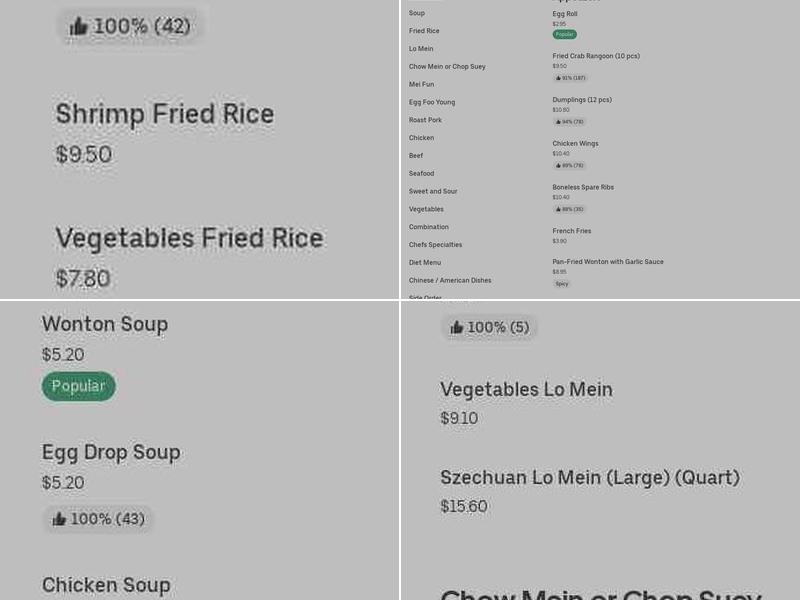Click the 89% rating icon for Chicken Wings
Viewport: 800px width, 600px height.
pyautogui.click(x=570, y=165)
